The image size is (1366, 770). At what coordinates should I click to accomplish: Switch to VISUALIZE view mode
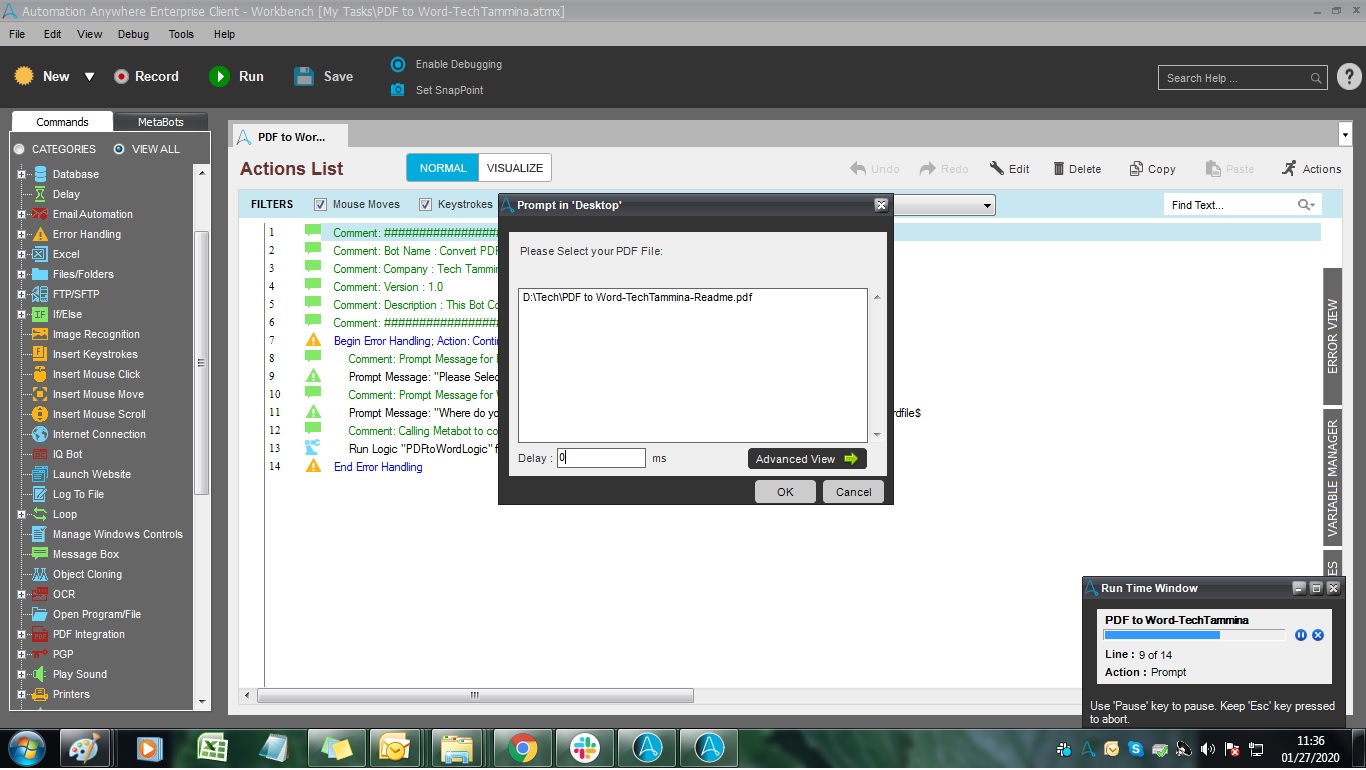click(x=515, y=168)
